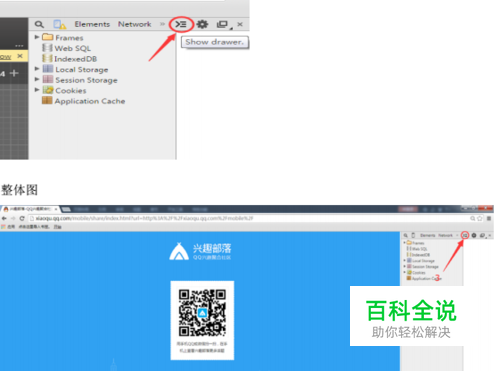This screenshot has width=500, height=371.
Task: Close the highlighted item with its X in the dark panel
Action: point(20,56)
